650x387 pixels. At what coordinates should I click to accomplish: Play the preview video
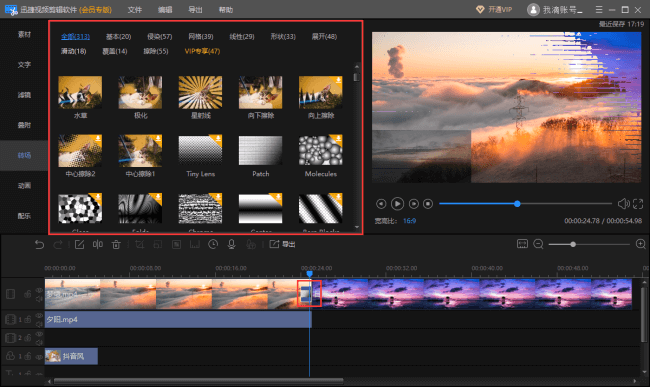397,204
